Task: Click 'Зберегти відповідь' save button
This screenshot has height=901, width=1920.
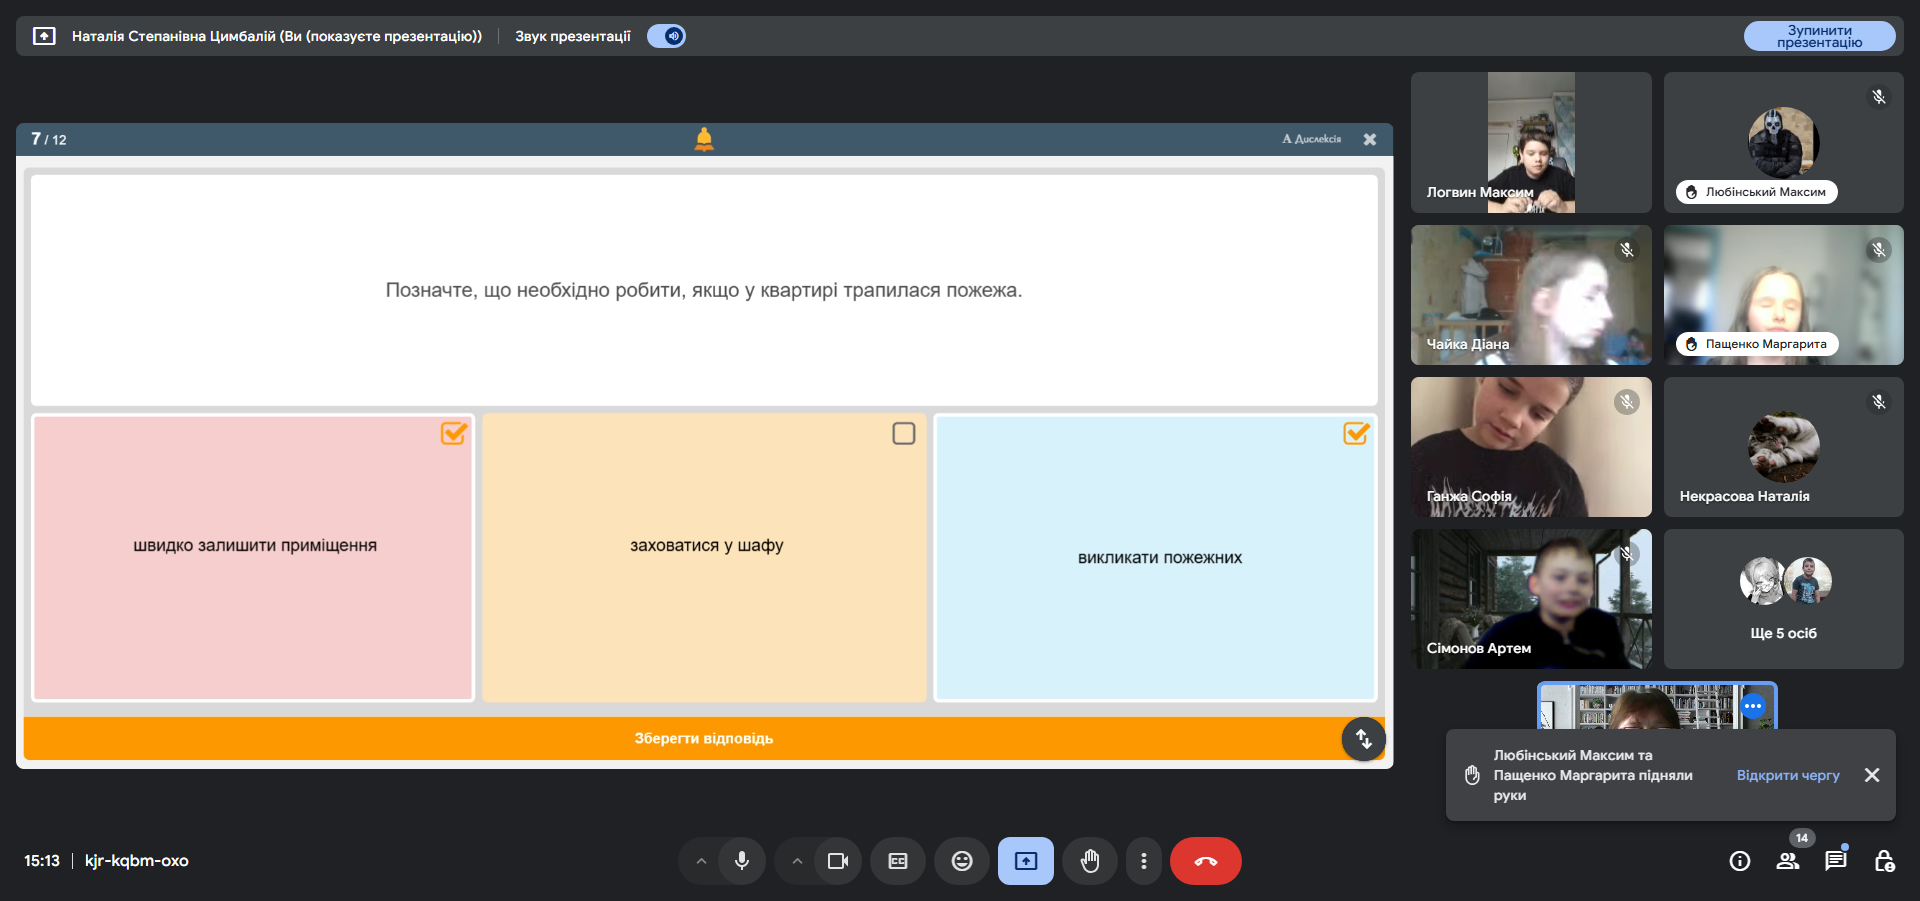Action: click(704, 739)
